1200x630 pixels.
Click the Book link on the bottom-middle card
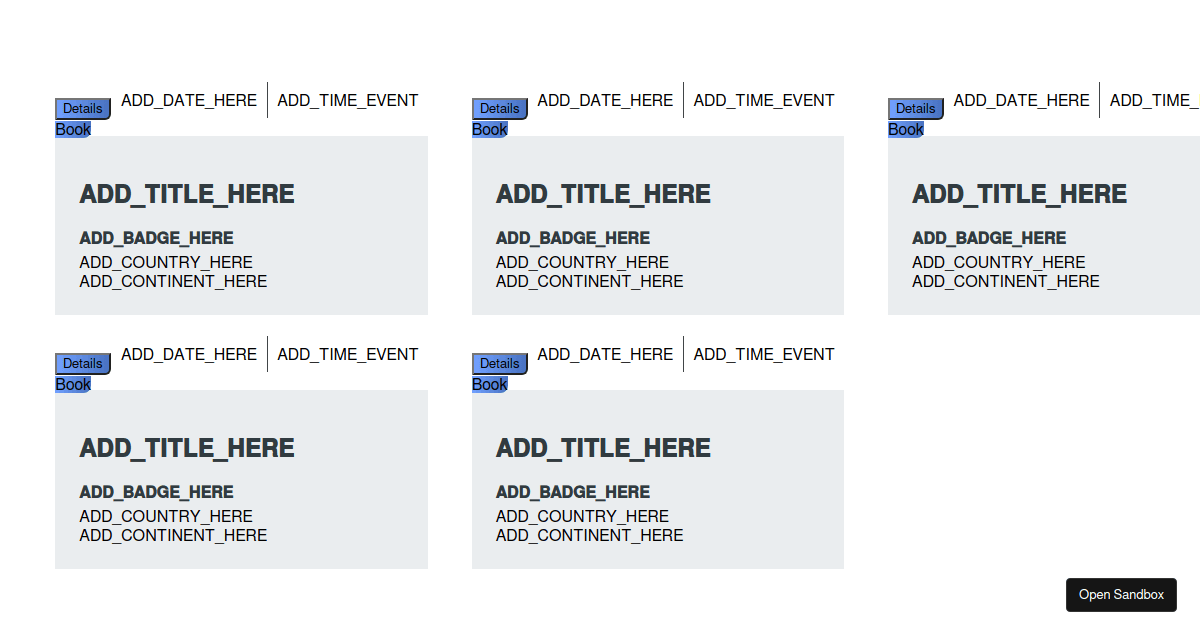[x=489, y=384]
